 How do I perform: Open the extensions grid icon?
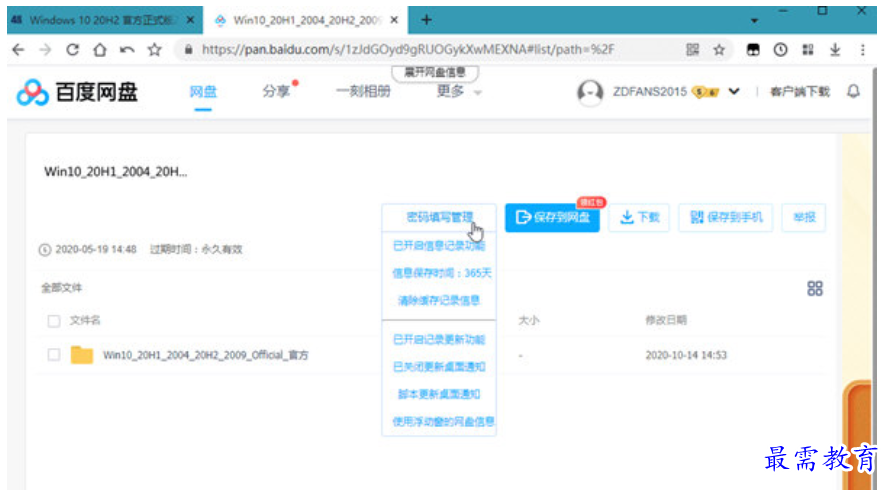(x=807, y=50)
